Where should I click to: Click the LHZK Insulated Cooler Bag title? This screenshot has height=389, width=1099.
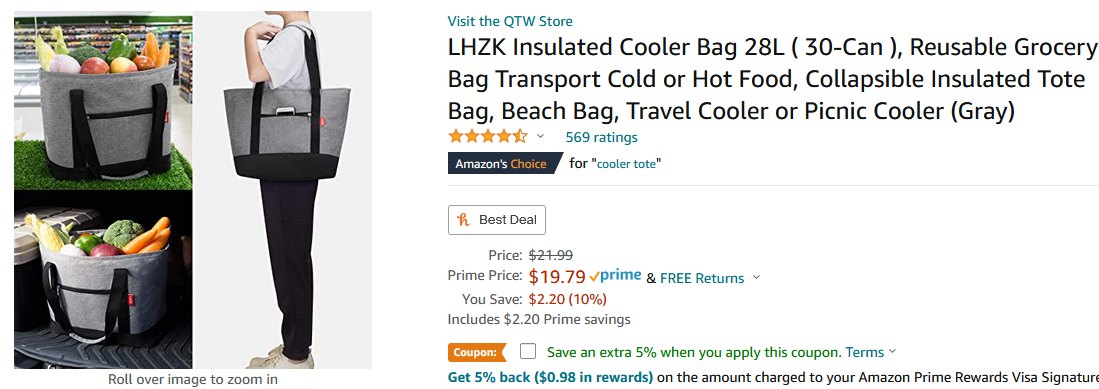(x=772, y=79)
